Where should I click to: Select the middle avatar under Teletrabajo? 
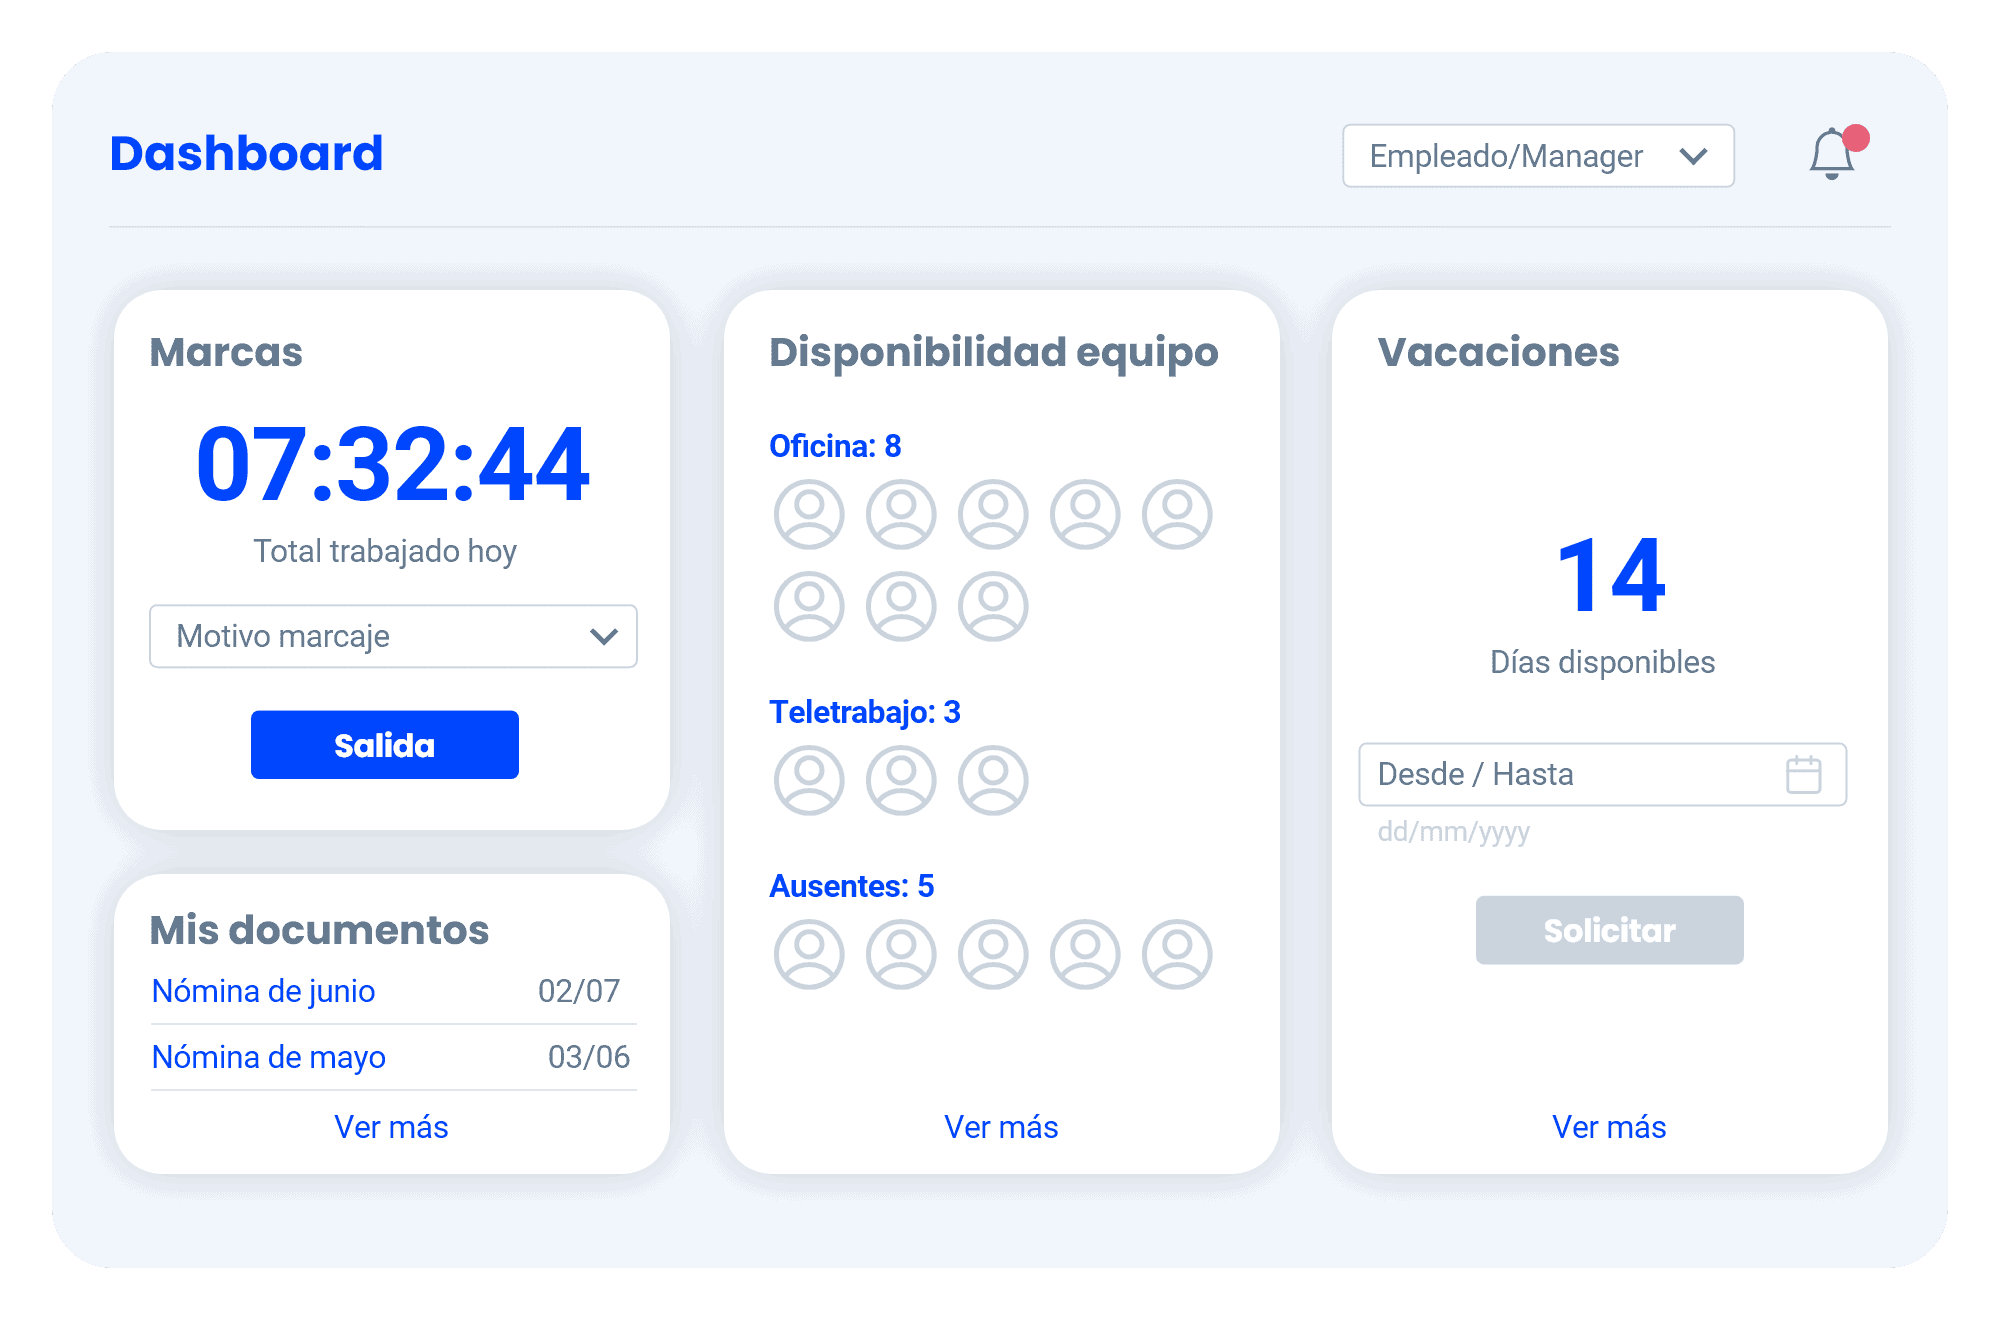(x=901, y=781)
